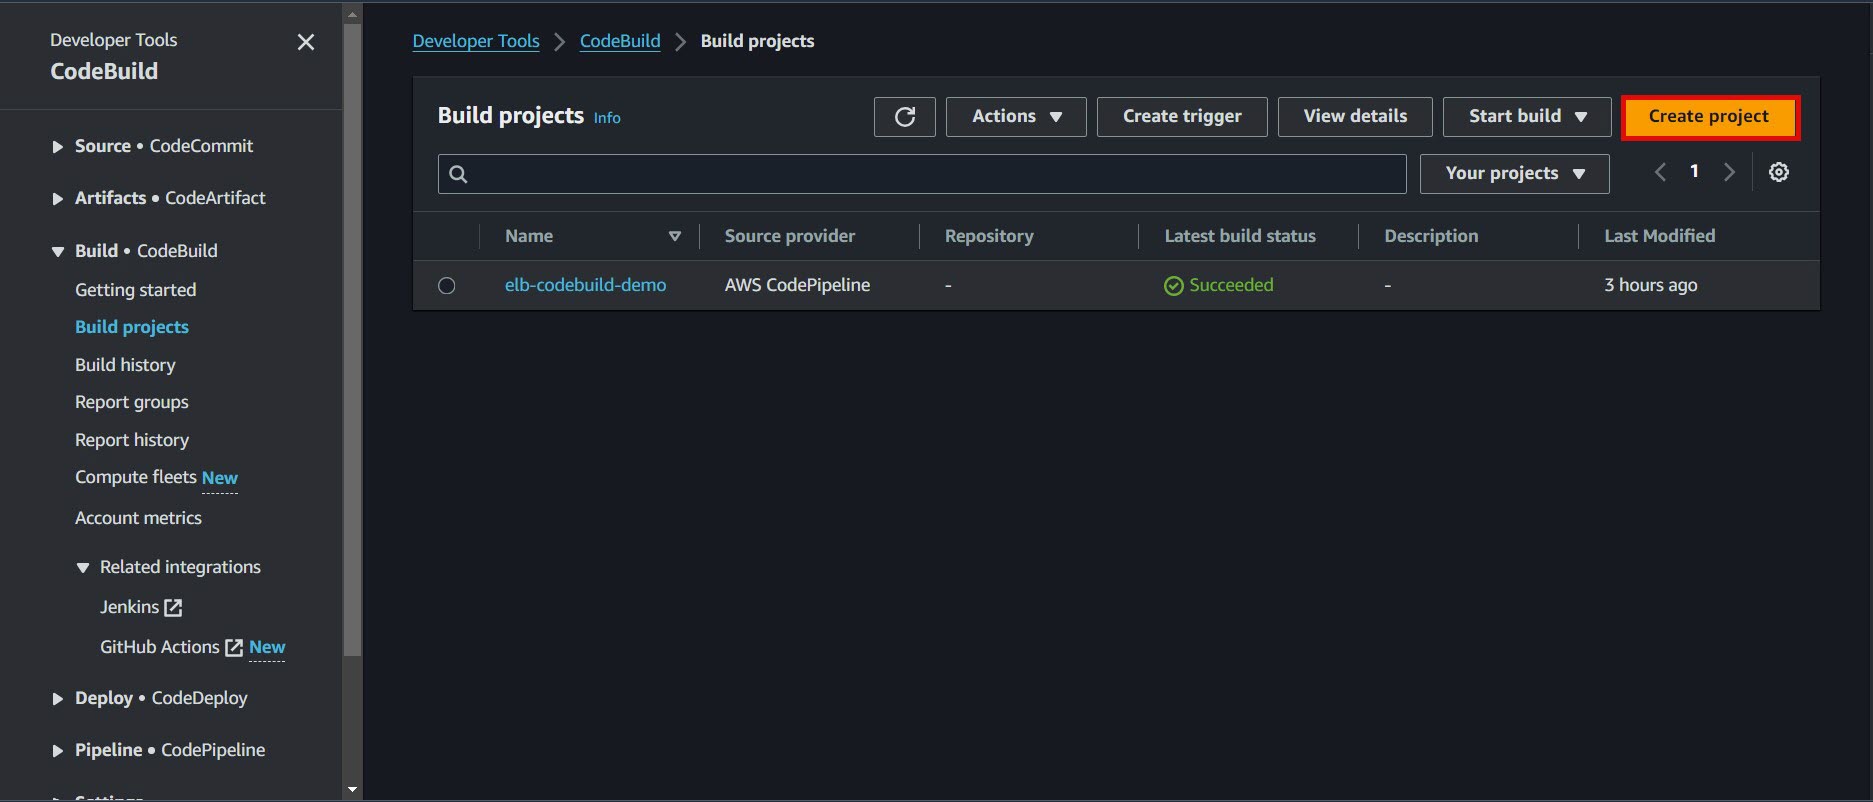Viewport: 1873px width, 802px height.
Task: Click the Succeeded status check icon
Action: [x=1173, y=286]
